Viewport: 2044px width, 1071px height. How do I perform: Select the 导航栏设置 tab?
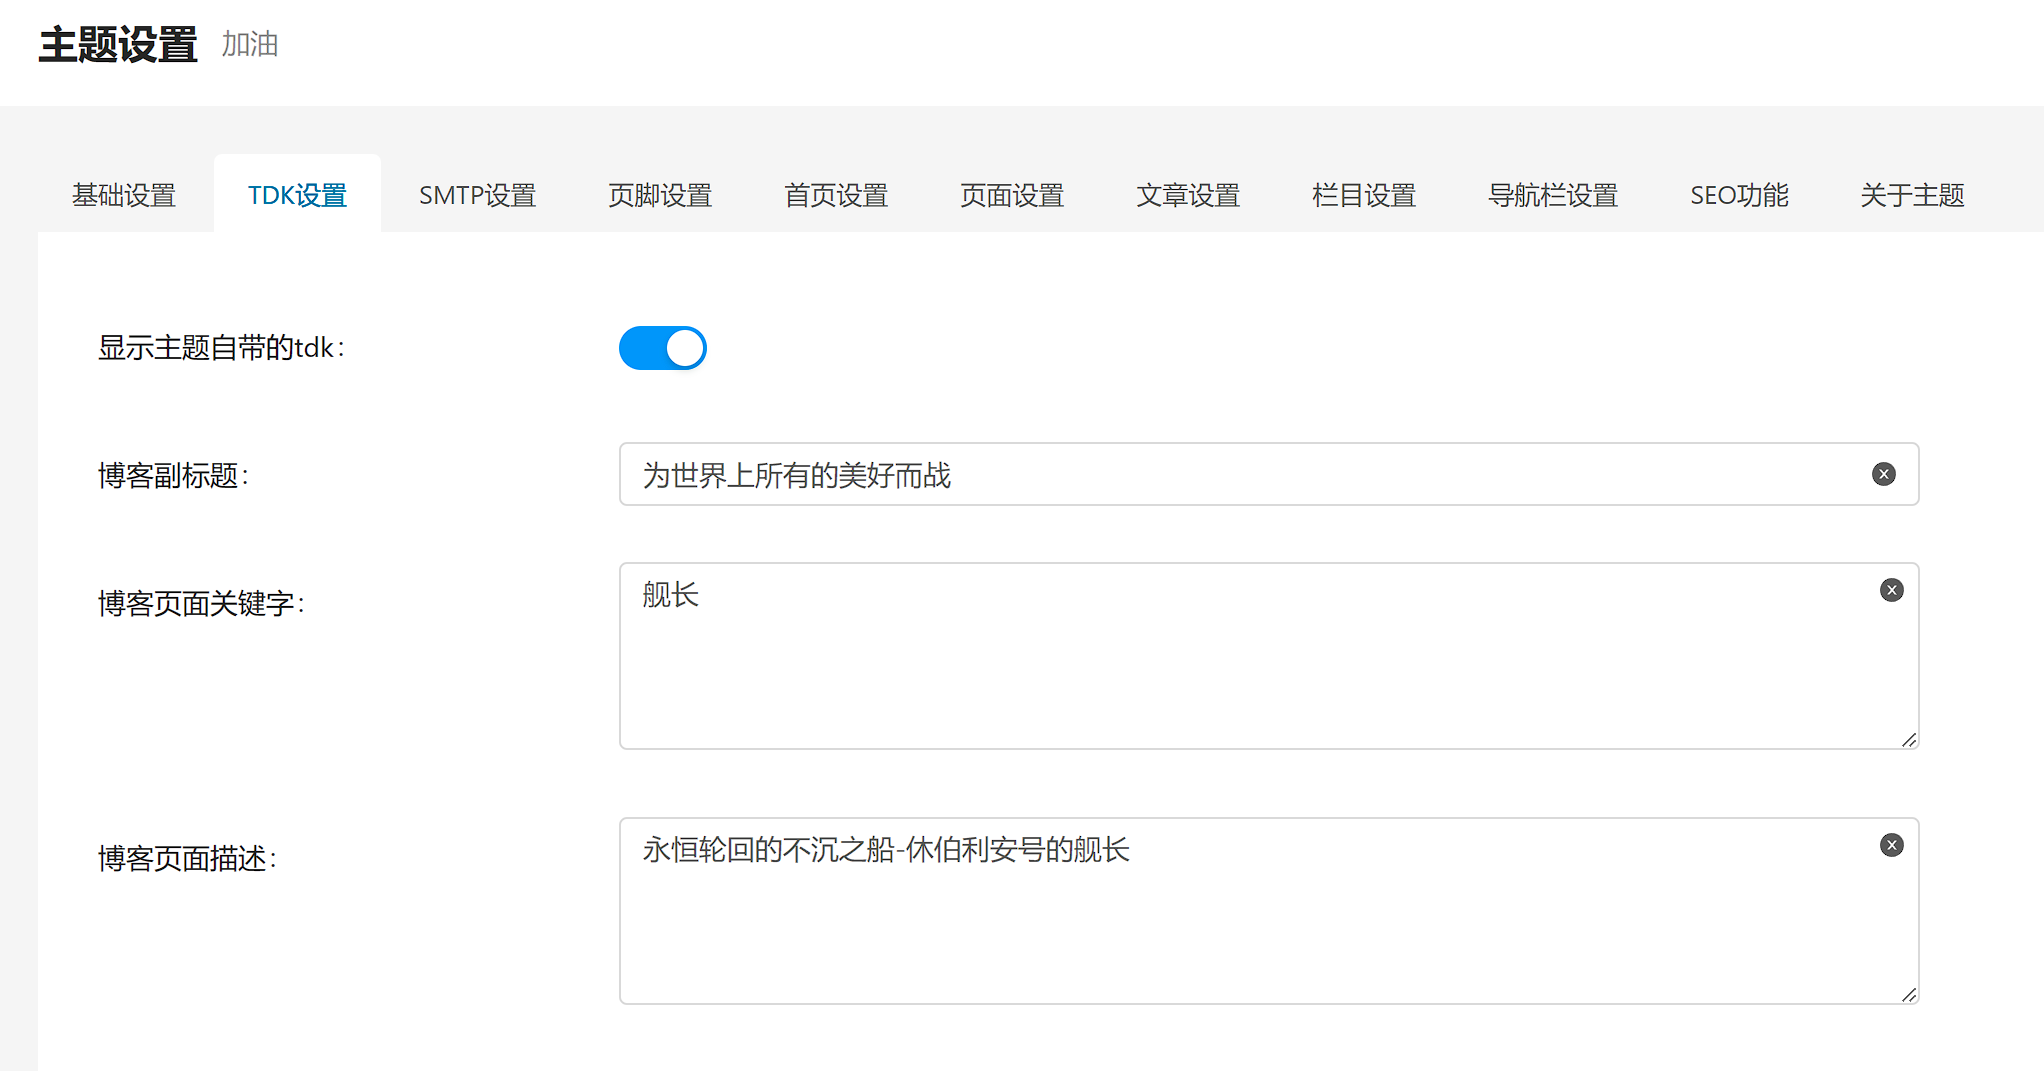pyautogui.click(x=1553, y=195)
